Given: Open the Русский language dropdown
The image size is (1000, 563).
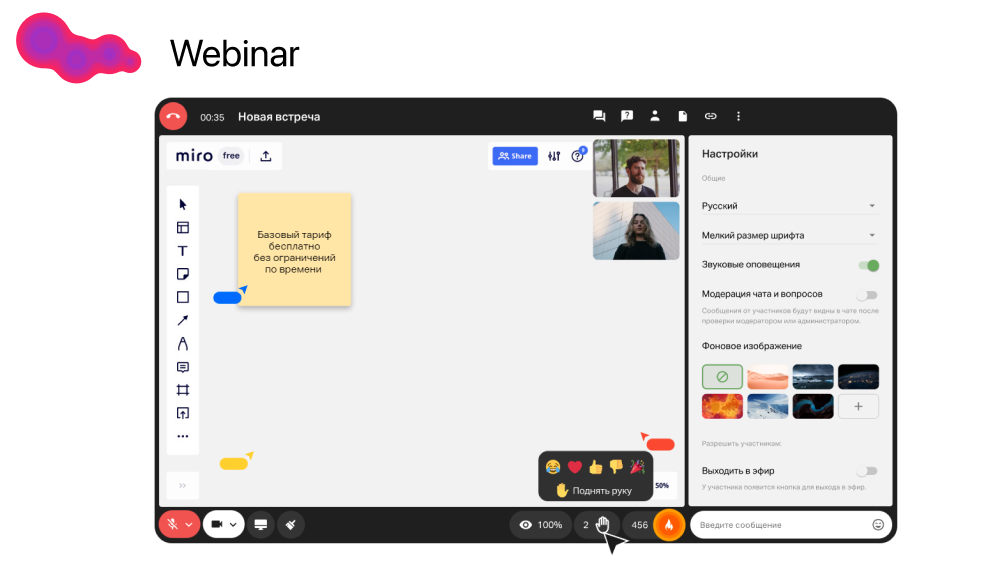Looking at the screenshot, I should coord(789,206).
